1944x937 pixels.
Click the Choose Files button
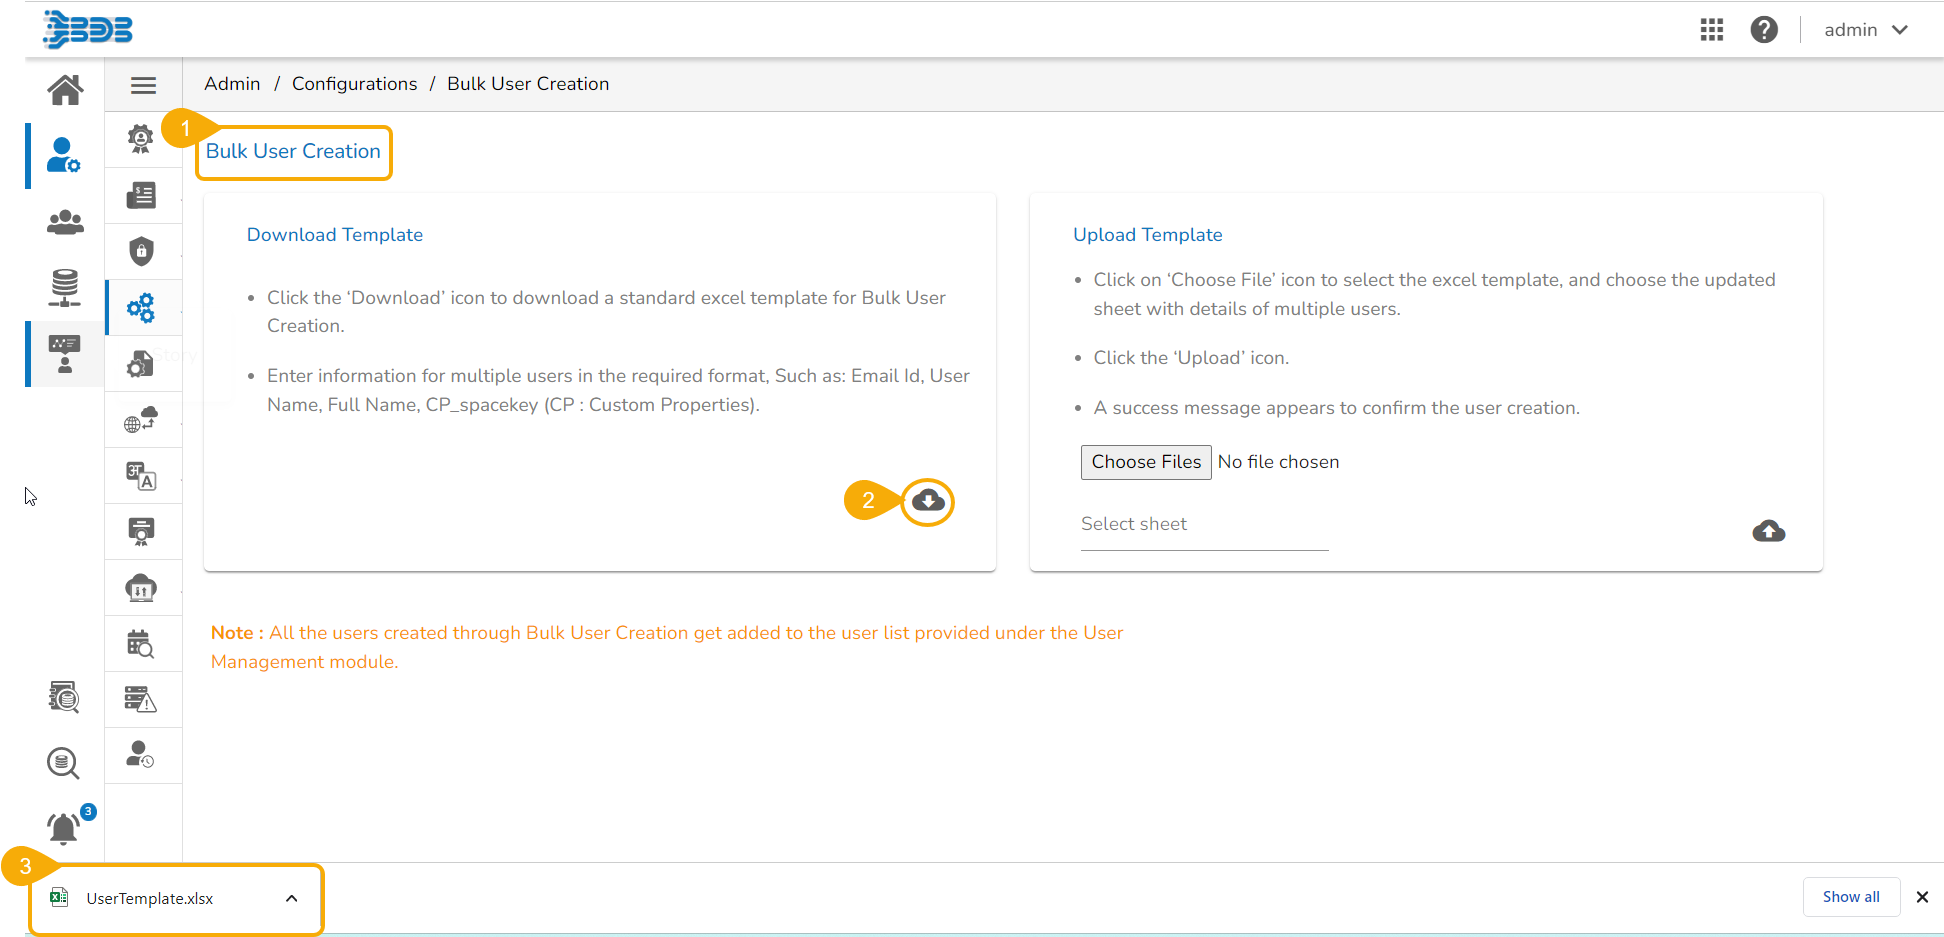[x=1145, y=462]
